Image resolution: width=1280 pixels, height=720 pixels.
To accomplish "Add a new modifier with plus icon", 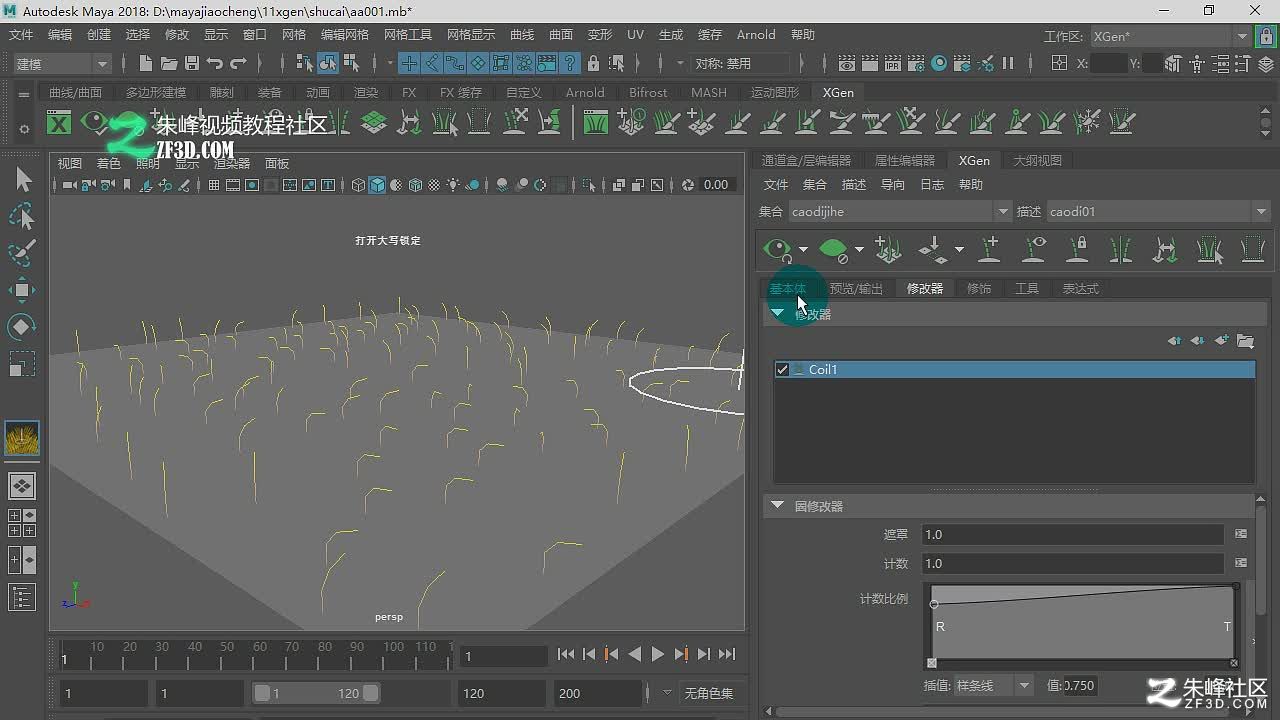I will tap(1221, 341).
